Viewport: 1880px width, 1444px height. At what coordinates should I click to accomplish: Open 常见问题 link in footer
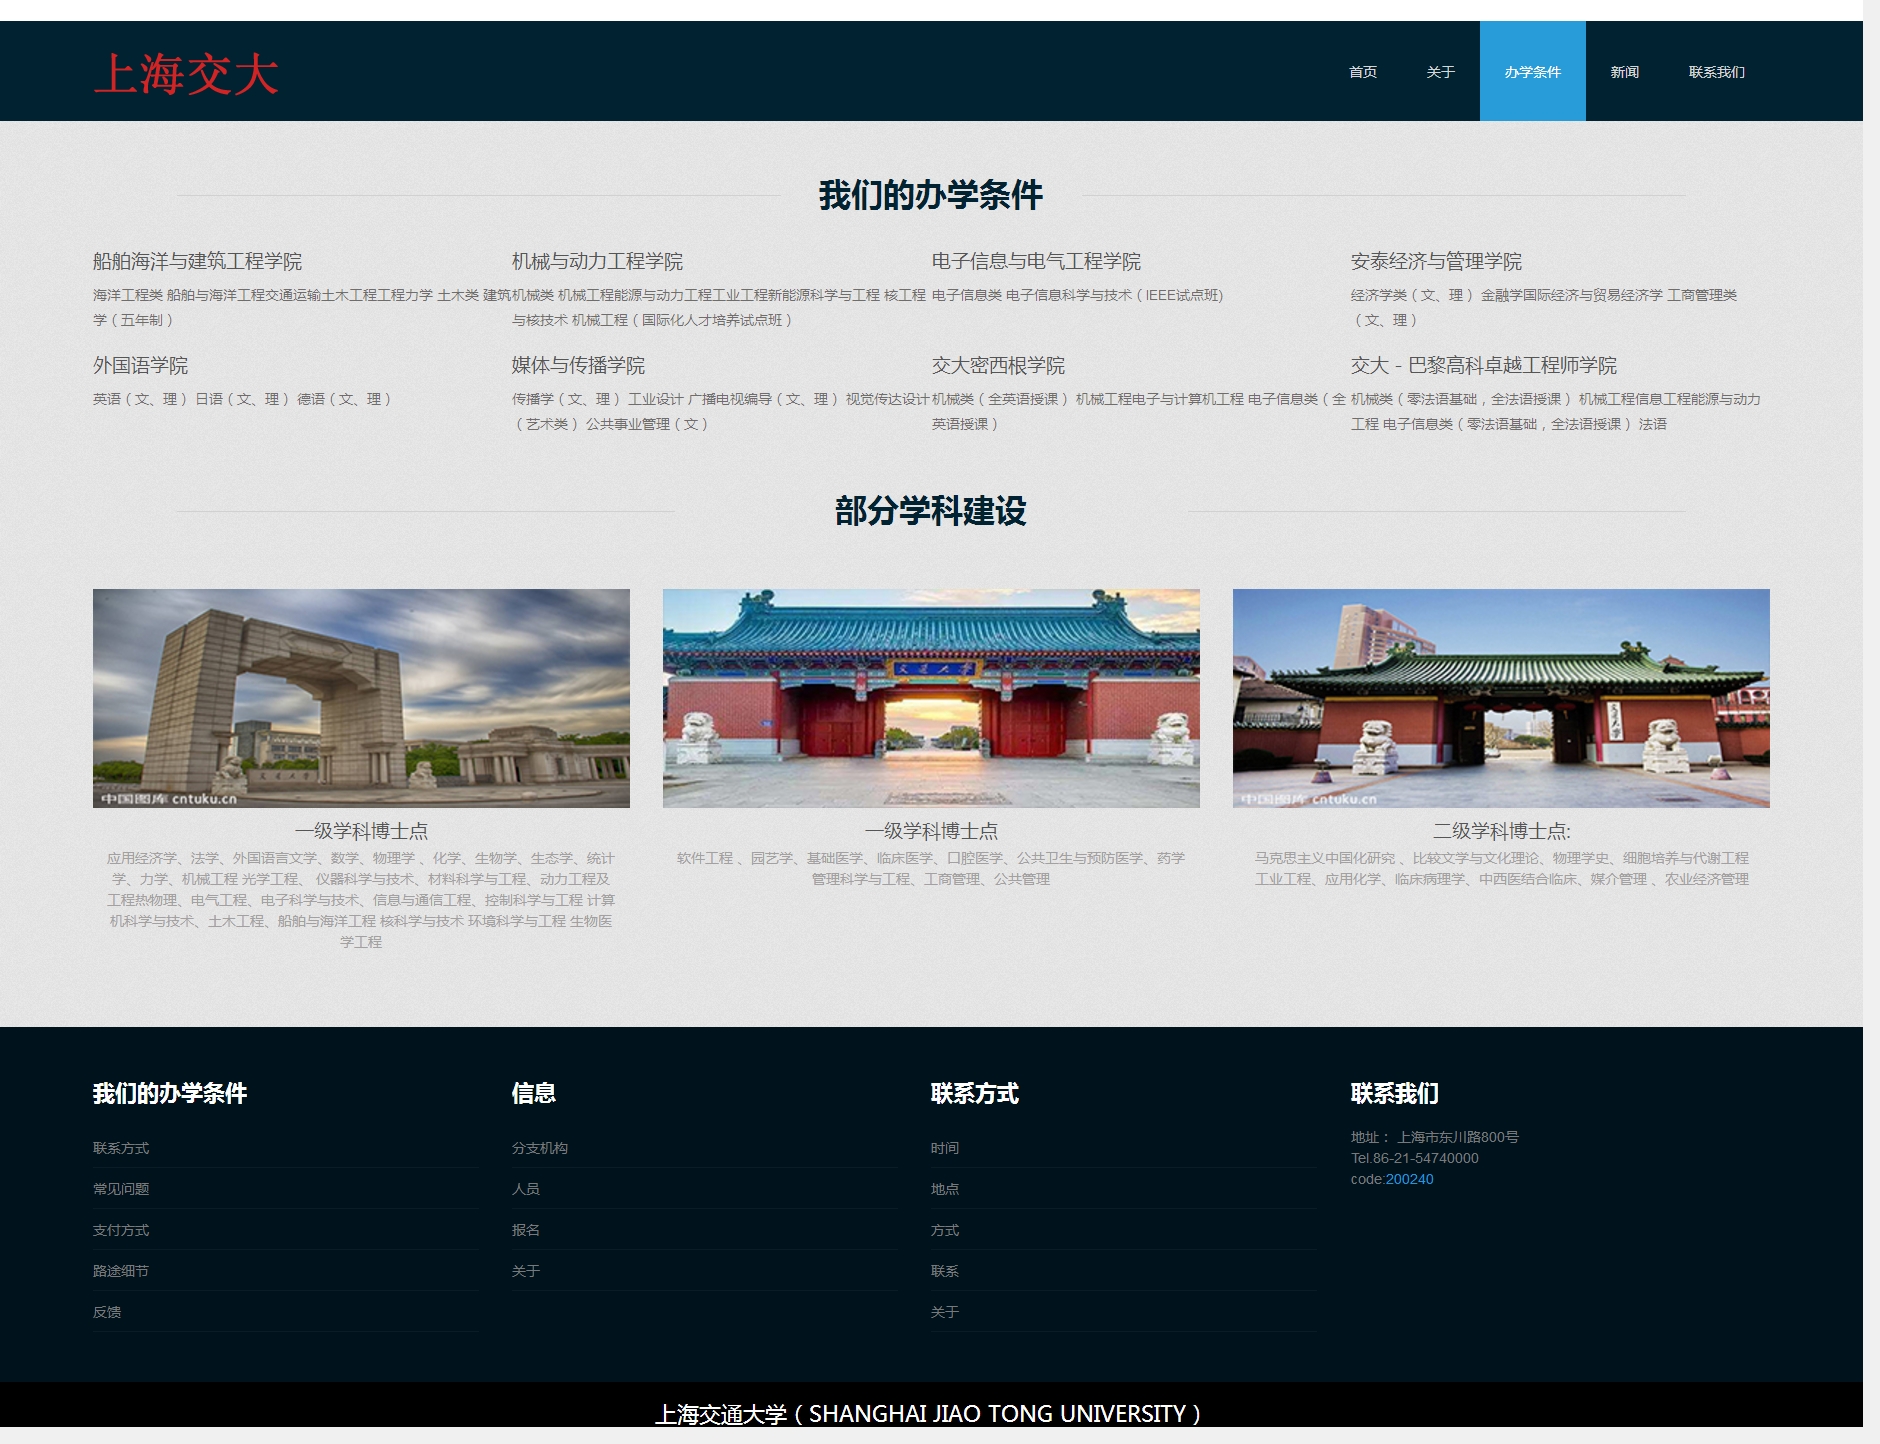point(121,1189)
